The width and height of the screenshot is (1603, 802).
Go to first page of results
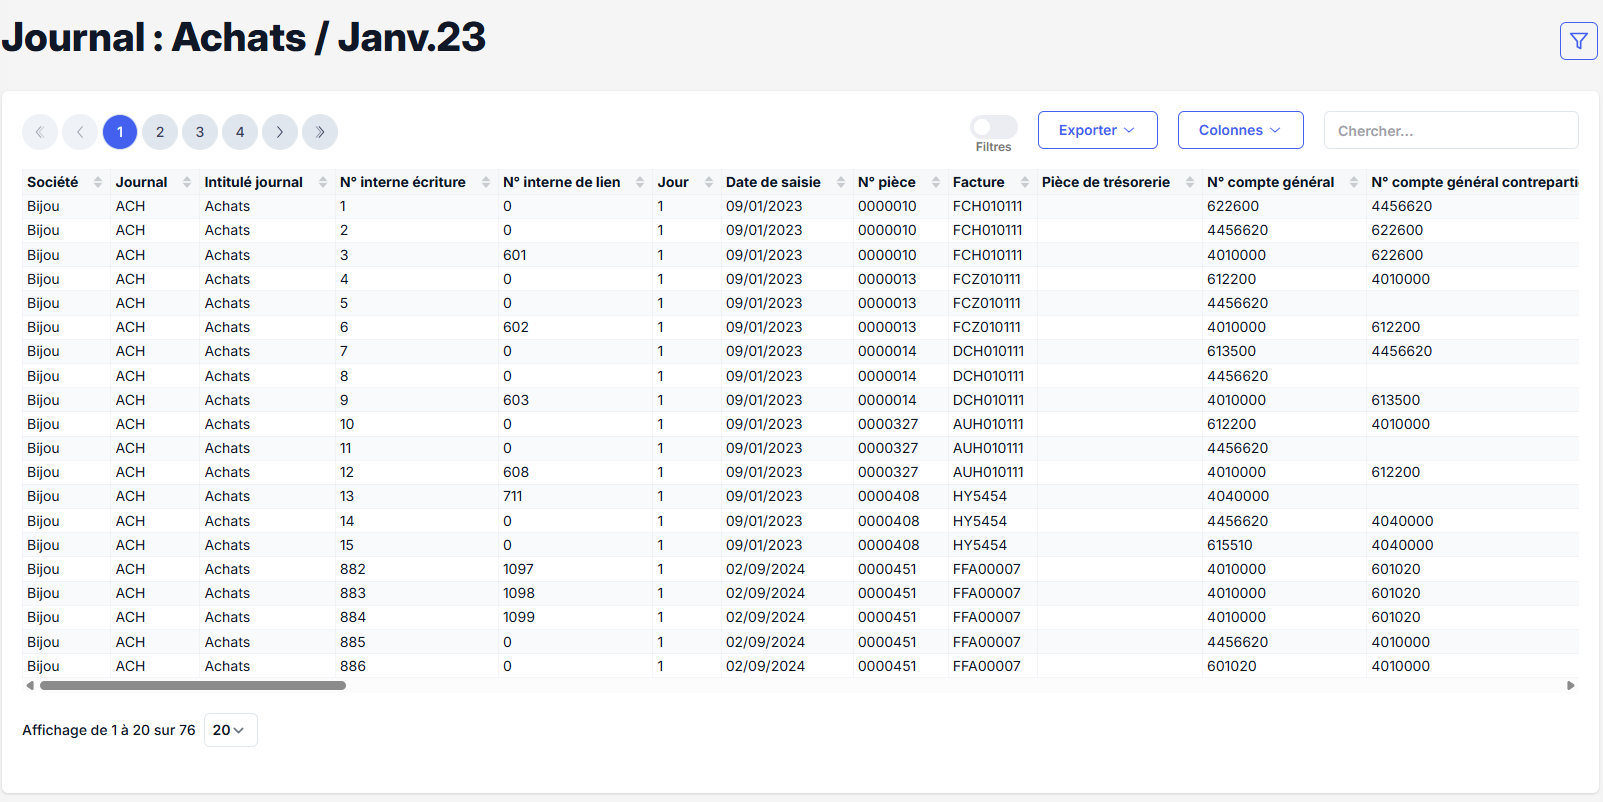[40, 132]
